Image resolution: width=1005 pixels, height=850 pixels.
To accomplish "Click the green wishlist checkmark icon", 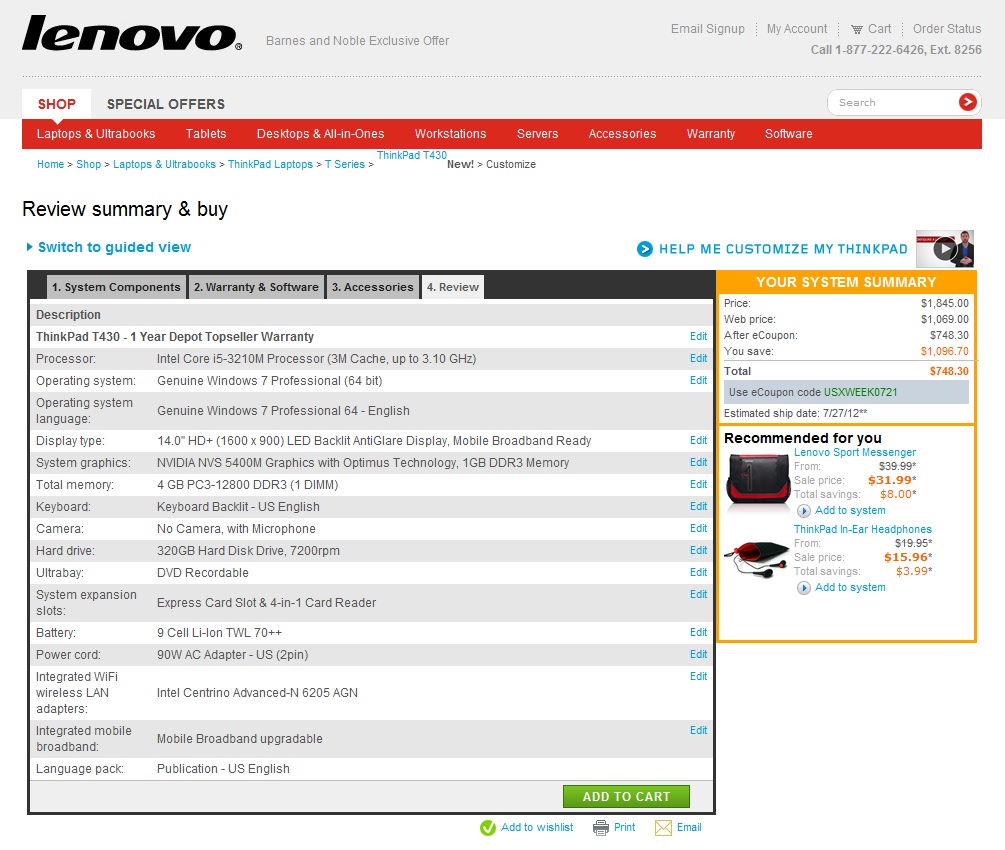I will pos(488,828).
